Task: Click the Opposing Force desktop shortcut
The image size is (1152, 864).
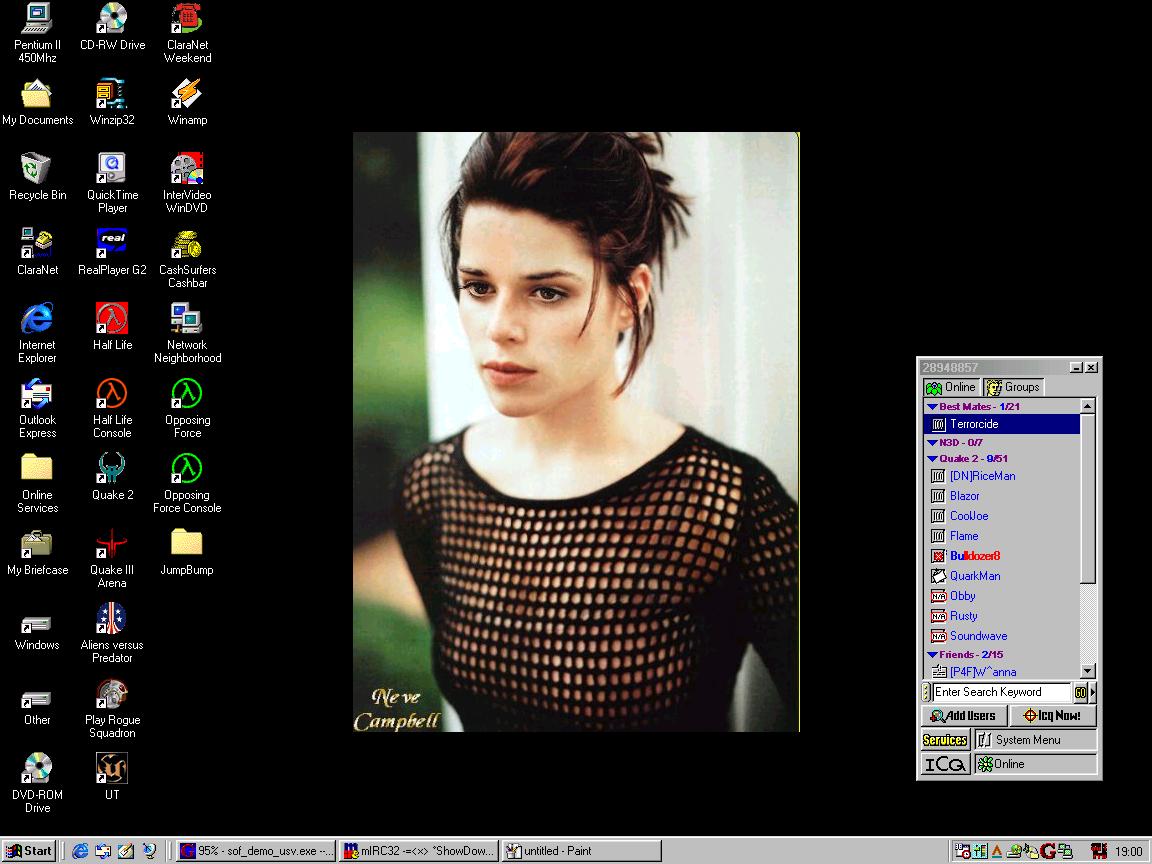Action: coord(187,394)
